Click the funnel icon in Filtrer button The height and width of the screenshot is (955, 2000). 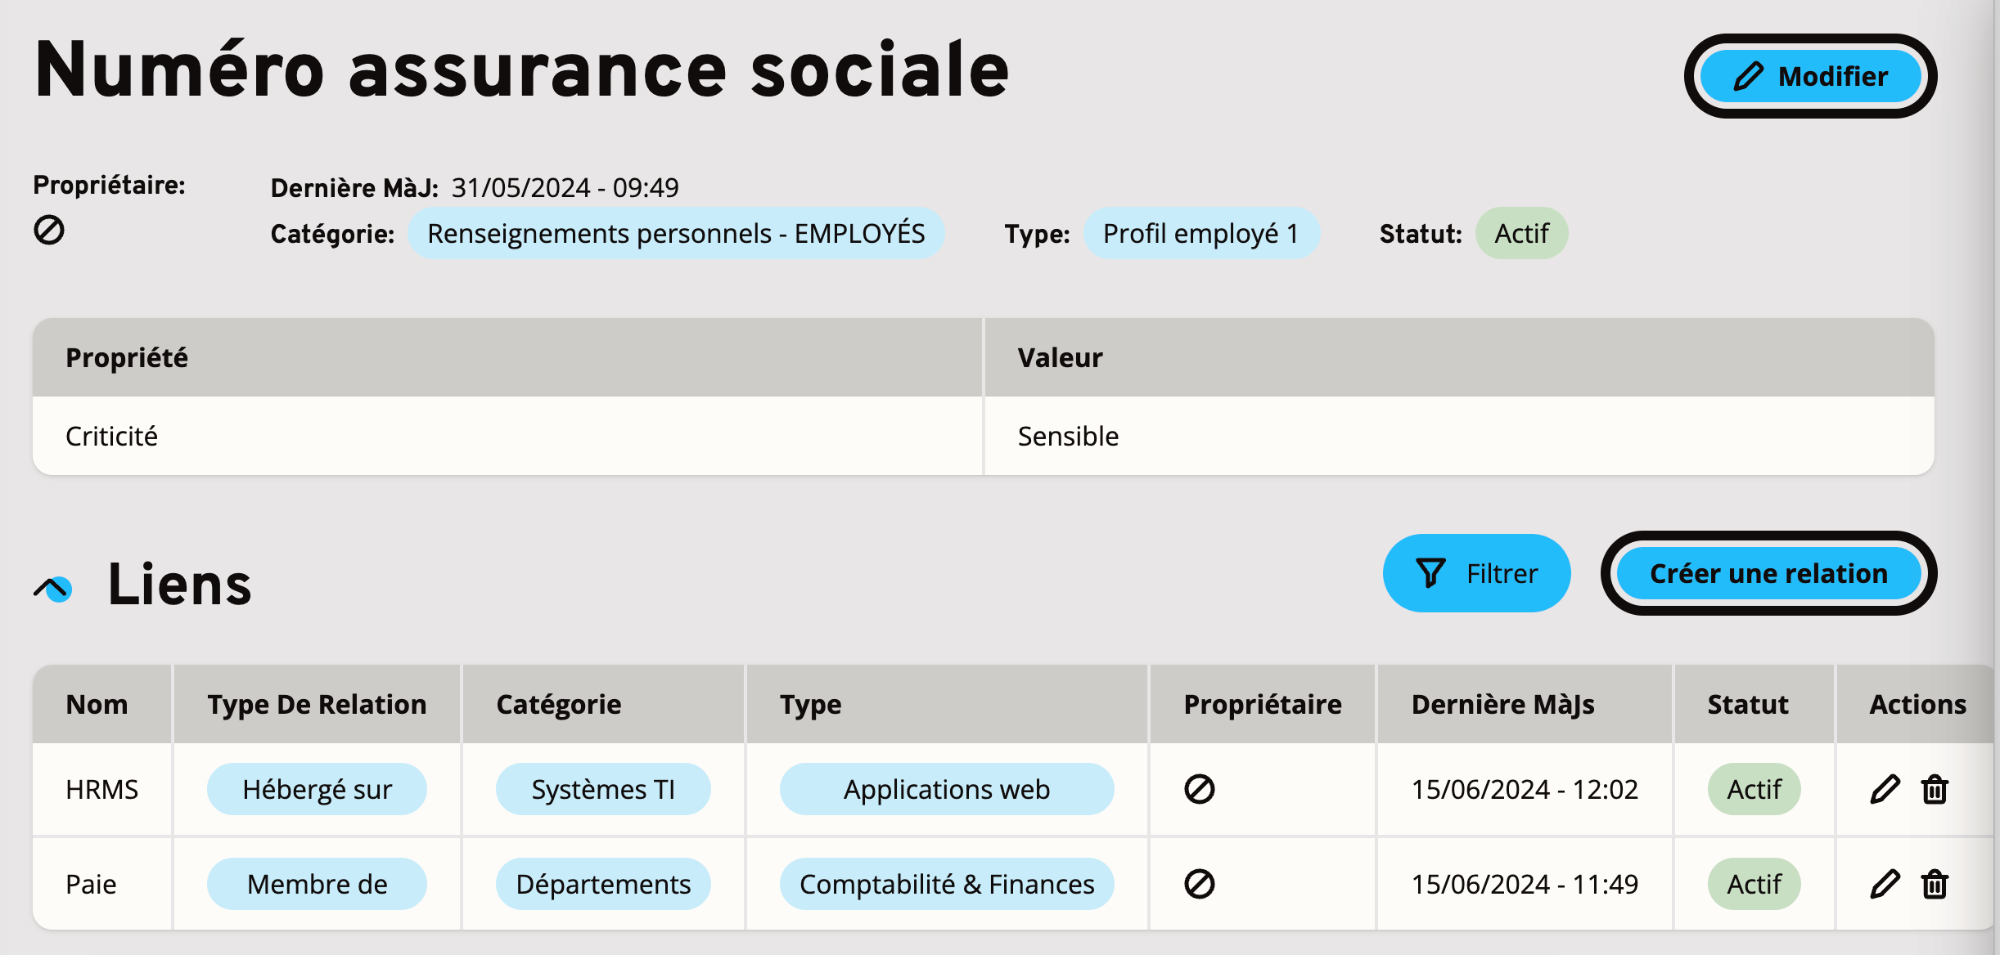click(x=1431, y=573)
